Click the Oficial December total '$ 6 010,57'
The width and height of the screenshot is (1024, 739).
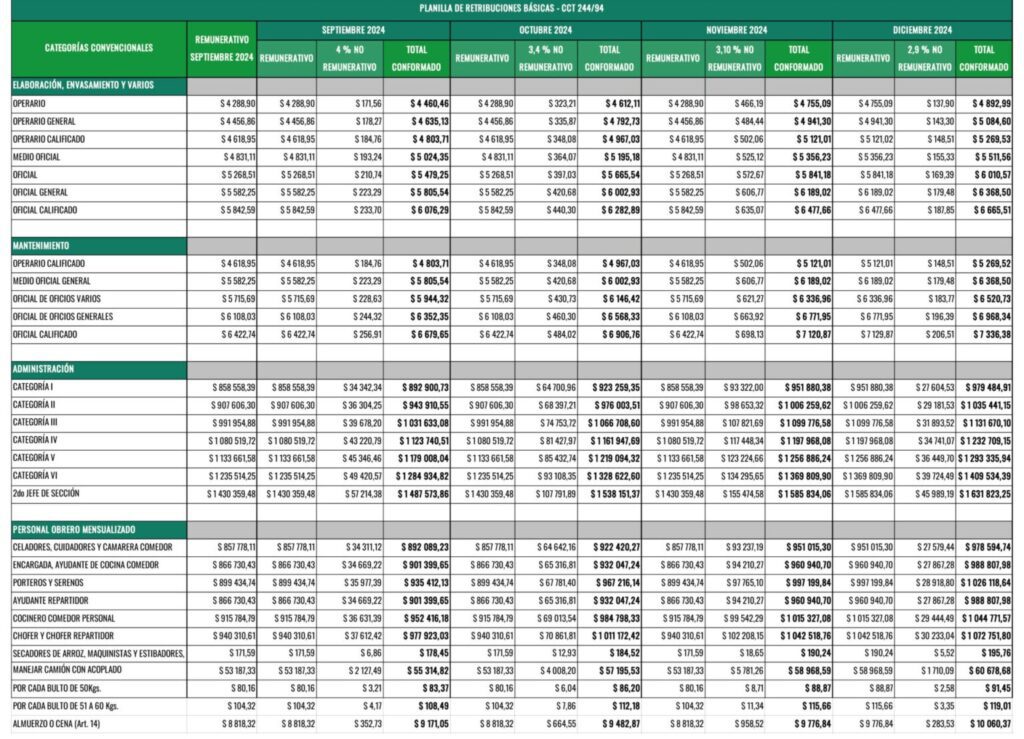pos(993,175)
